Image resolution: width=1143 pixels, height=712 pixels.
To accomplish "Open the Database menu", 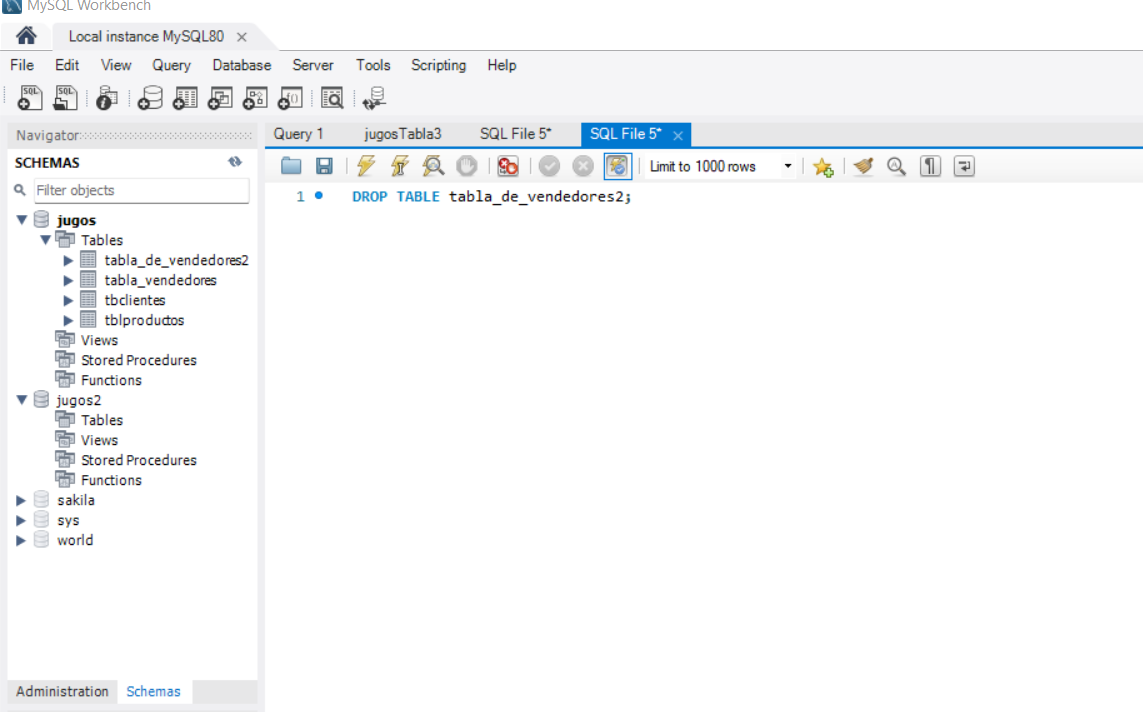I will click(x=241, y=65).
